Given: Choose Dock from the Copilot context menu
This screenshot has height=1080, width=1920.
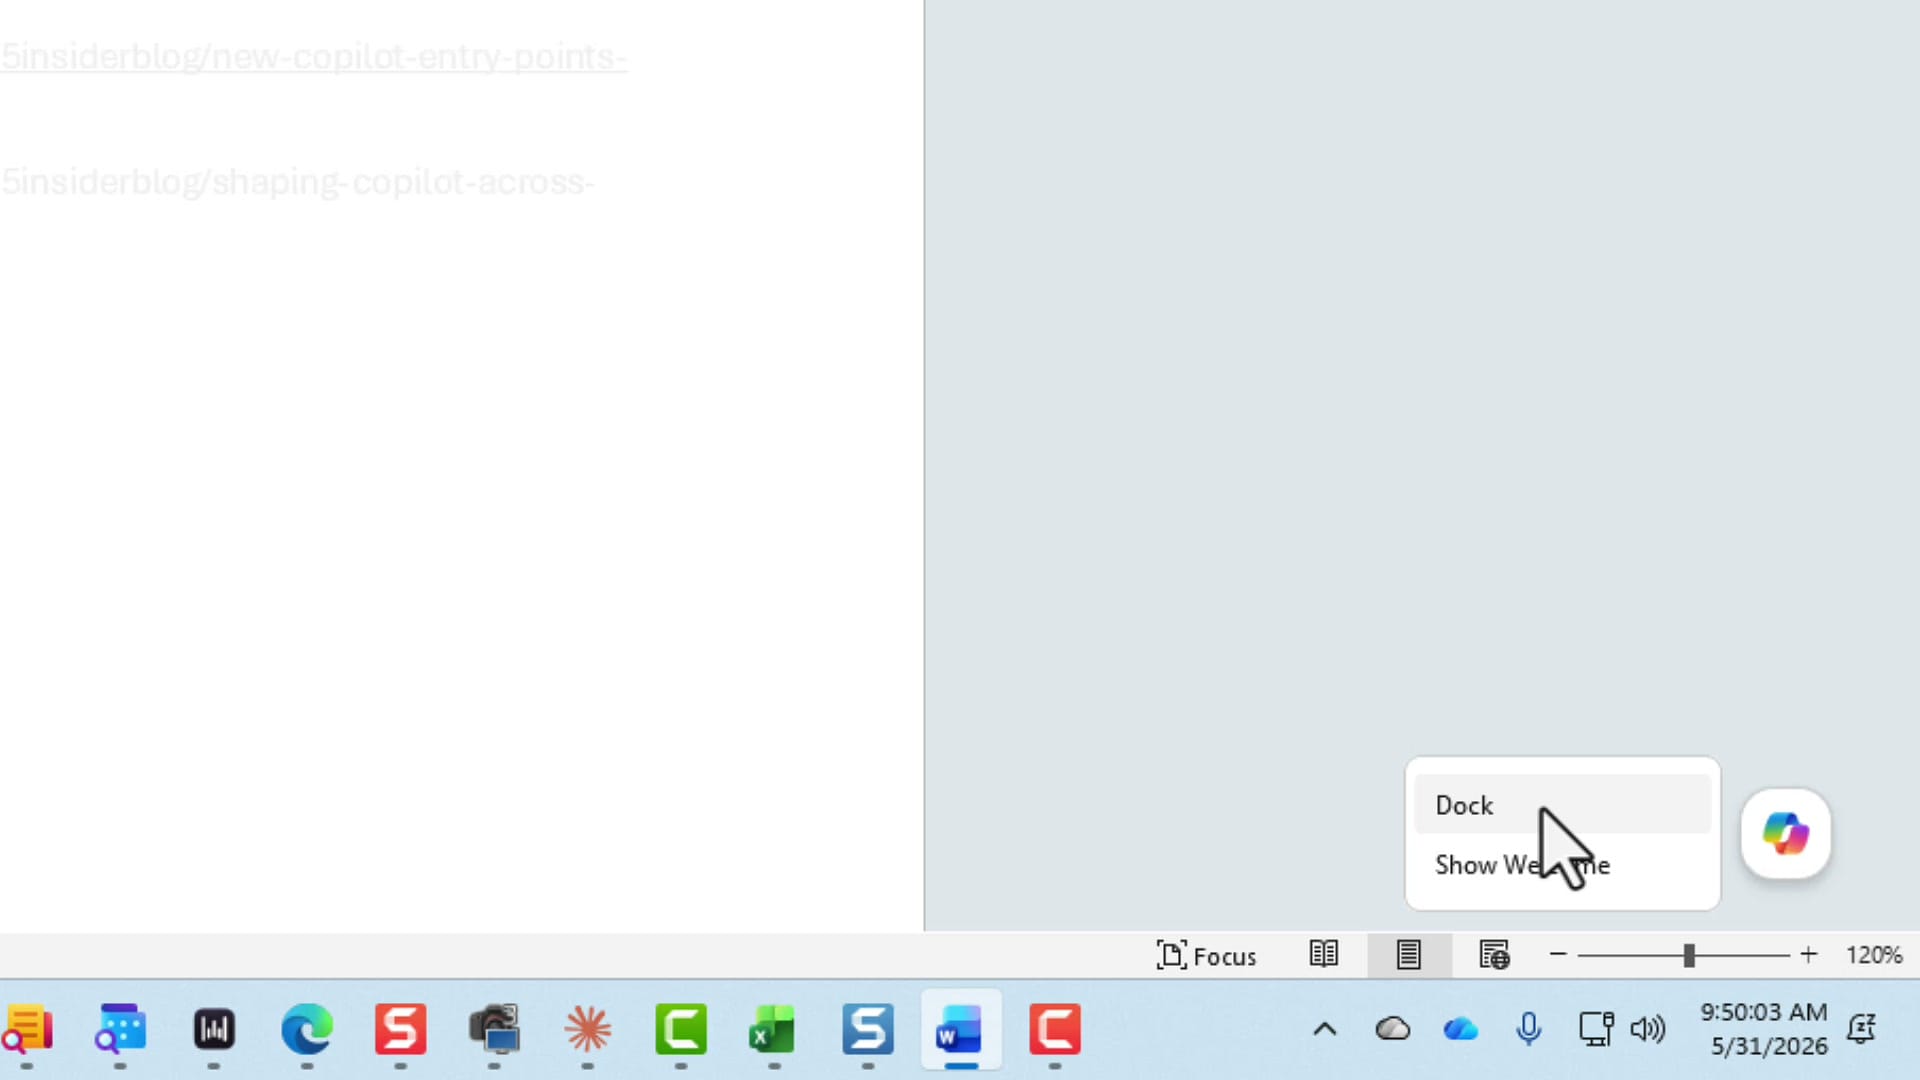Looking at the screenshot, I should [1562, 805].
